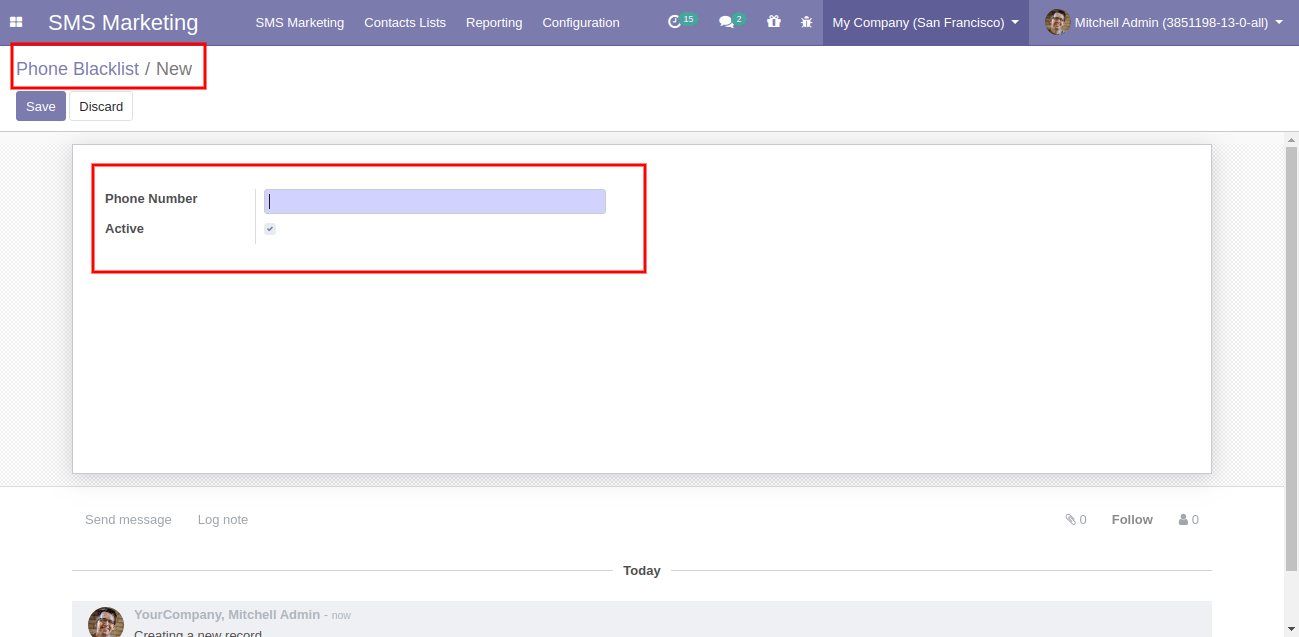
Task: Click YourCompany, Mitchell Admin message author
Action: (227, 614)
